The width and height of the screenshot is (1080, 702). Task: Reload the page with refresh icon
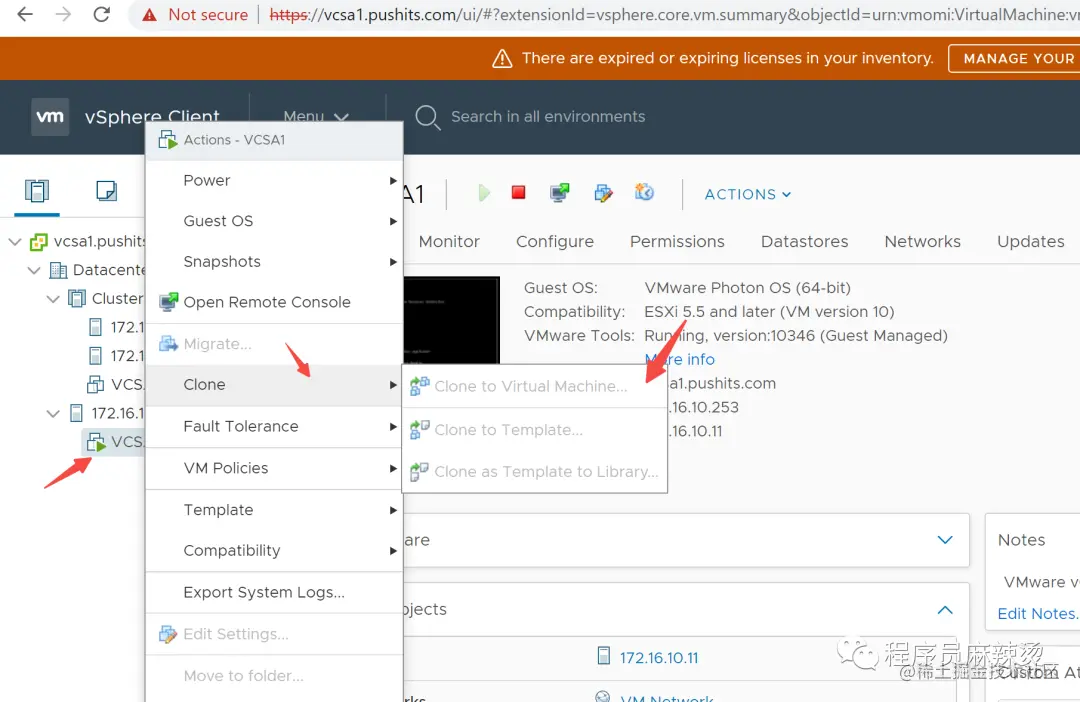coord(102,14)
